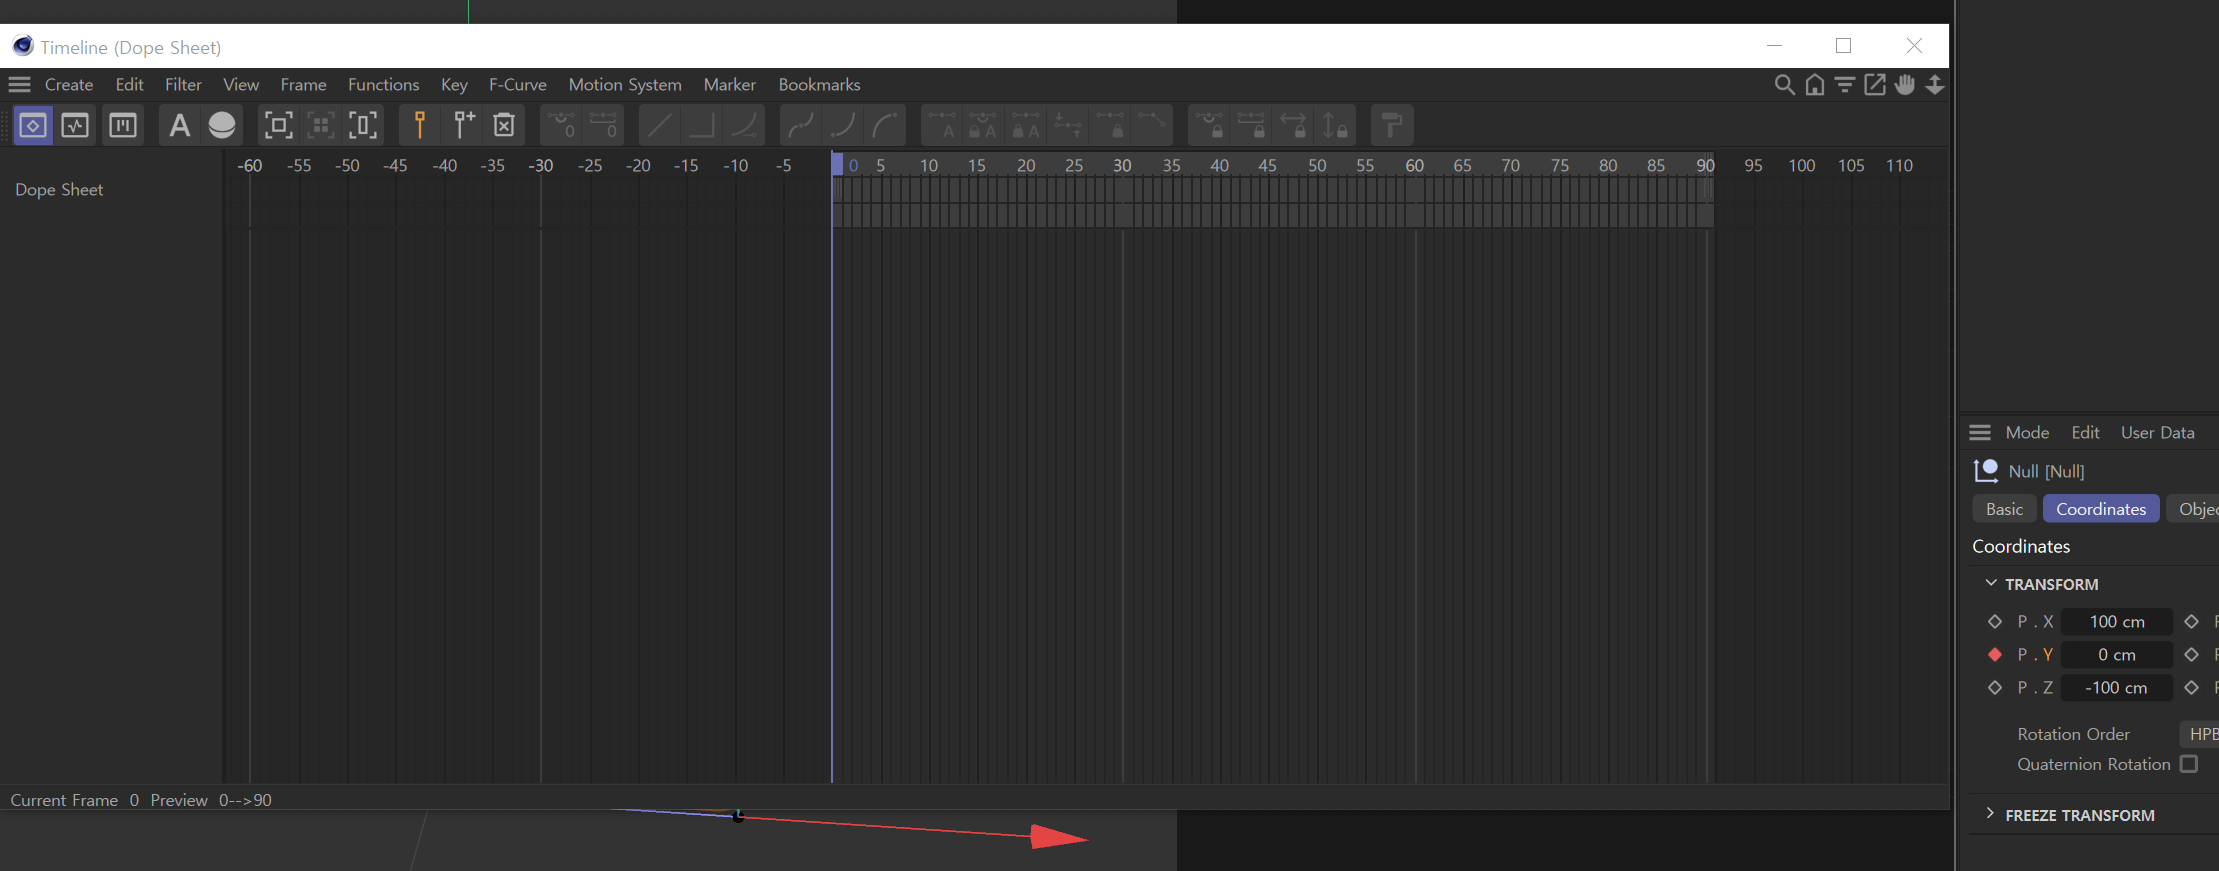Collapse the TRANSFORM section
Screen dimensions: 2219x871
click(1991, 583)
